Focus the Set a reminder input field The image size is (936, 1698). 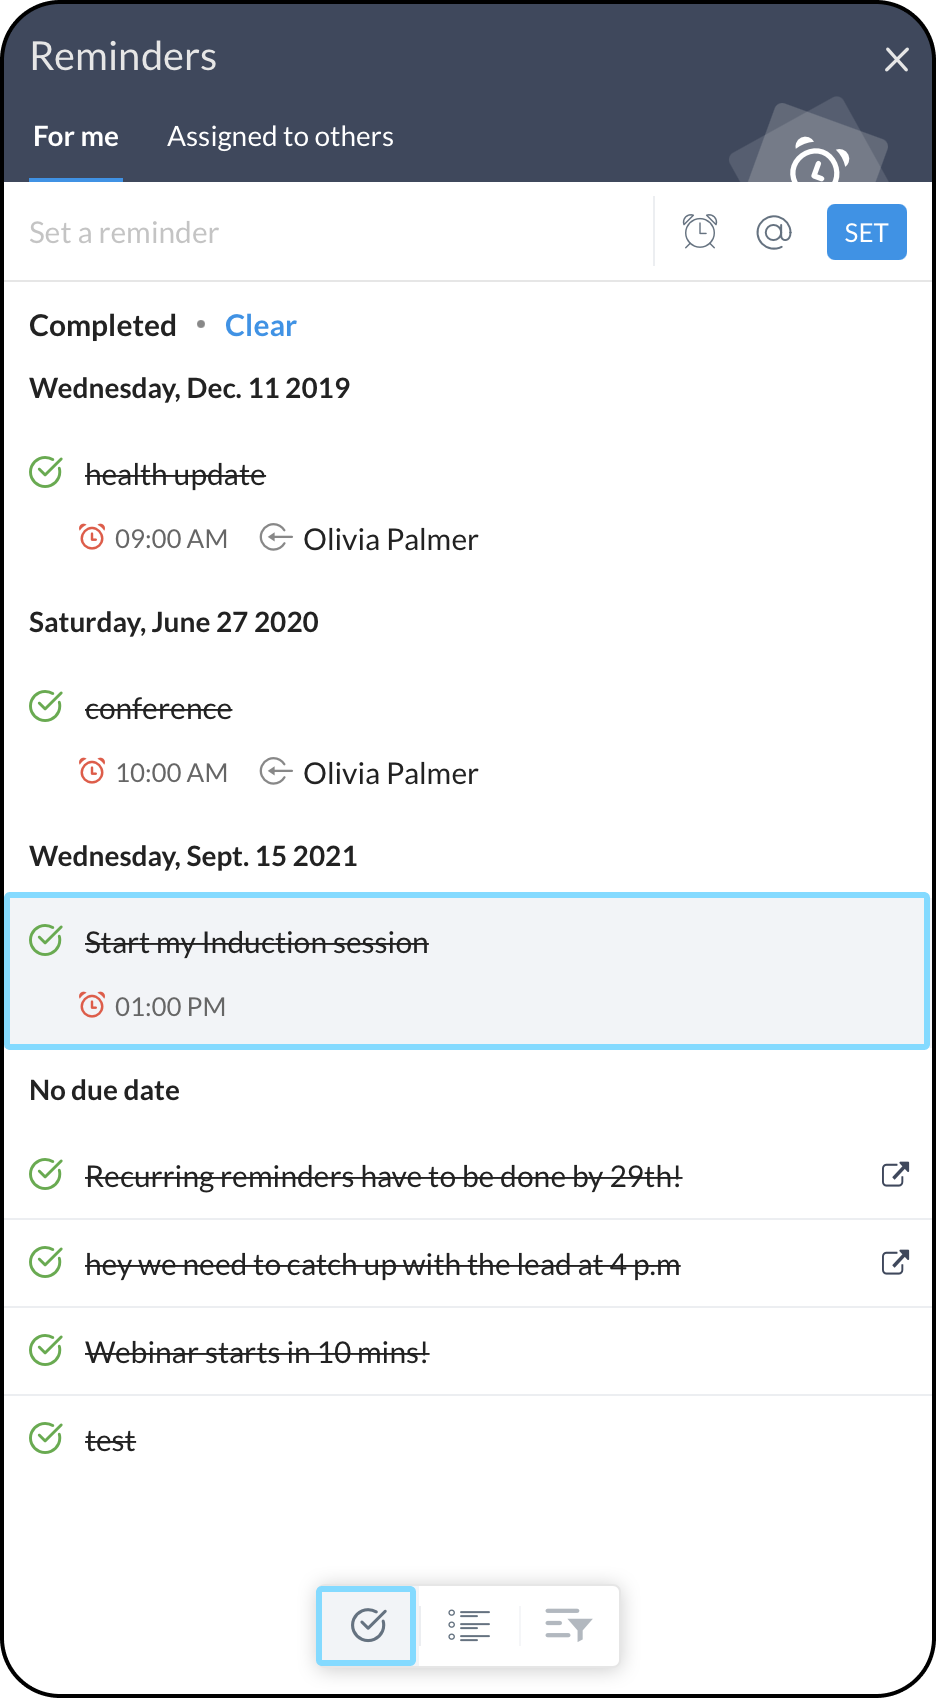(x=330, y=233)
